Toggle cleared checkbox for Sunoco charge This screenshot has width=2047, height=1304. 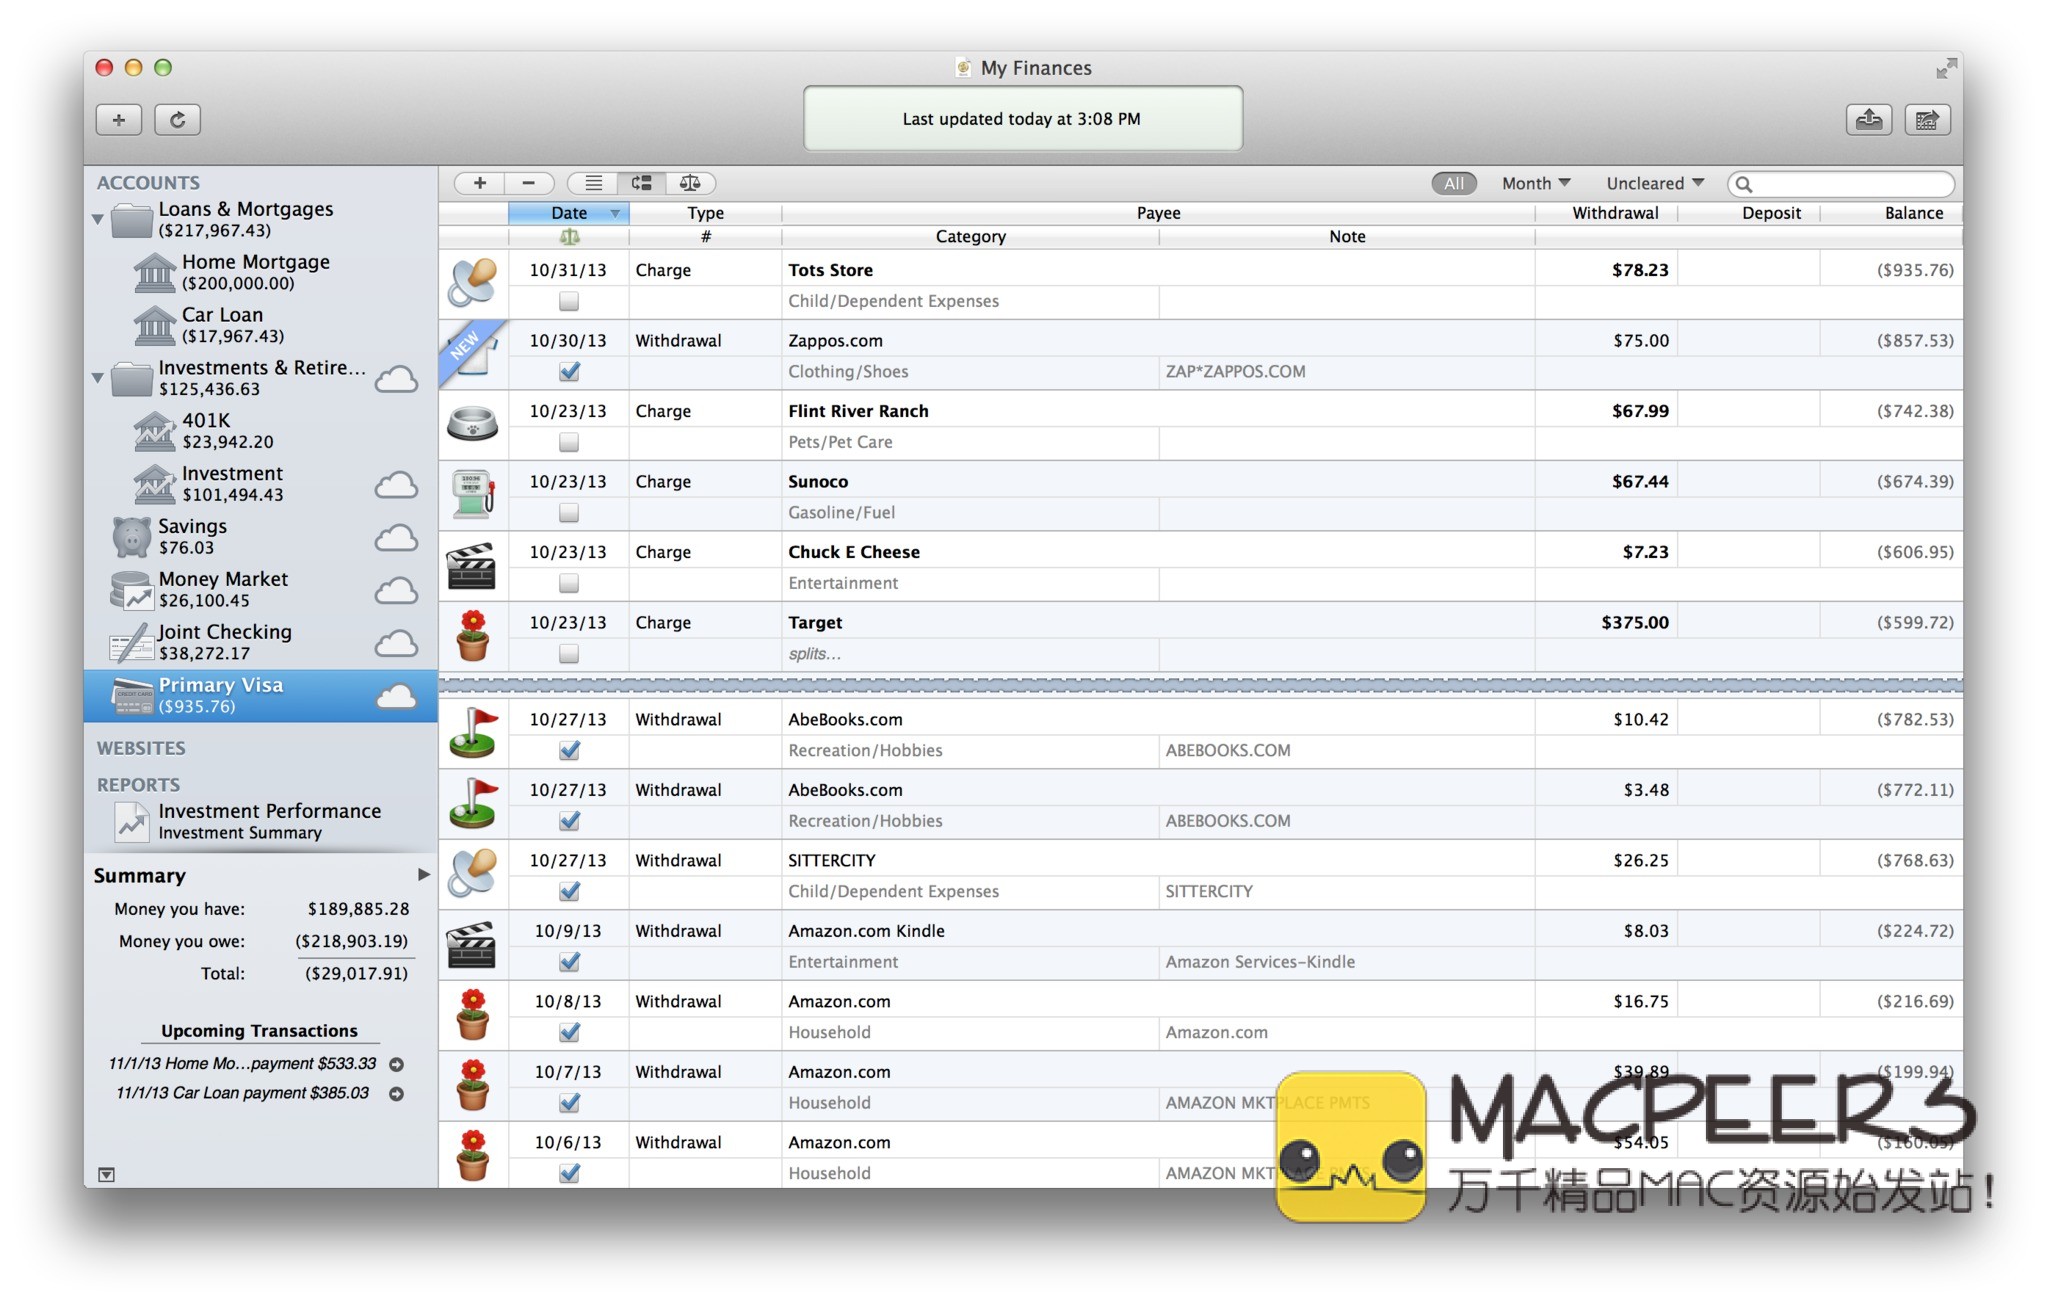(569, 513)
